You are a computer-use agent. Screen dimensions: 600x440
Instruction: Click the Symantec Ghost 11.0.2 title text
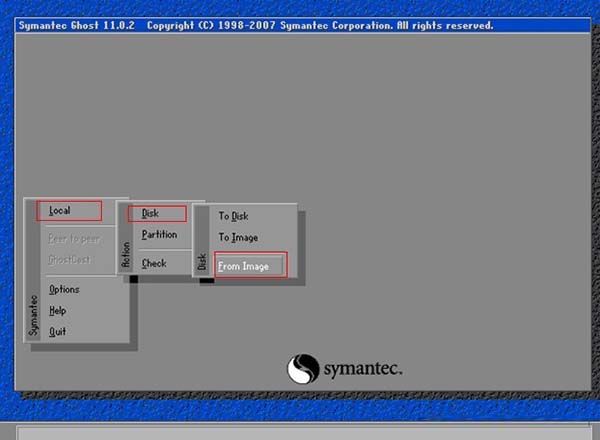pyautogui.click(x=77, y=26)
